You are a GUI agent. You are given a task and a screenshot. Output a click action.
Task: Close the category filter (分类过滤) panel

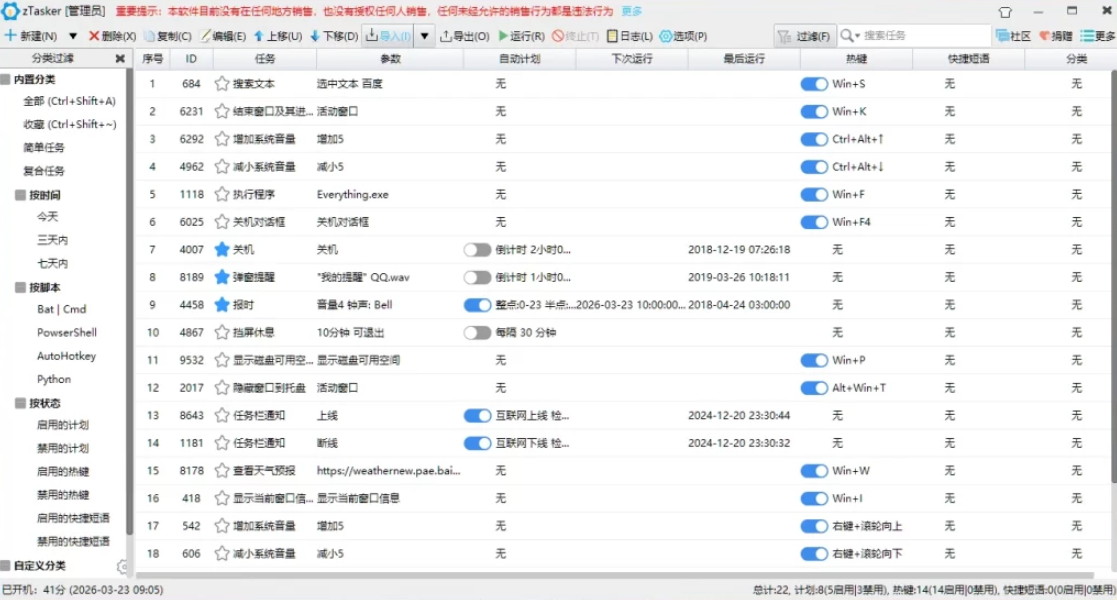120,58
